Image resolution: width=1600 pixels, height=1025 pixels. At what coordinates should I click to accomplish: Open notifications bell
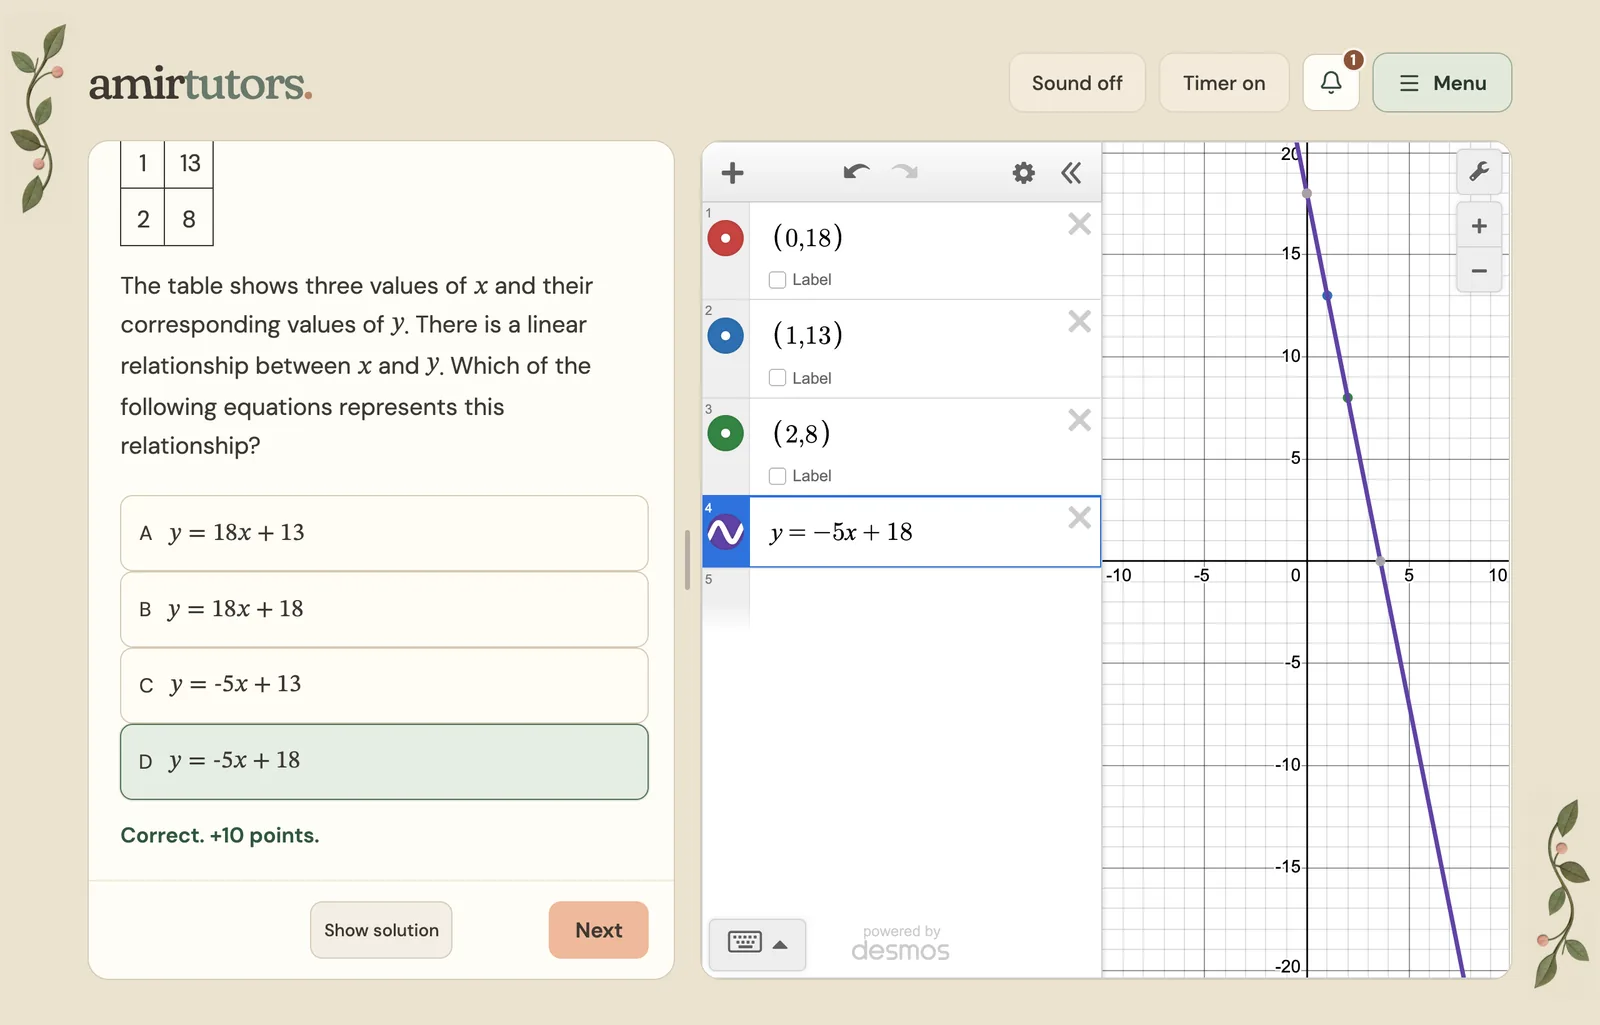1331,82
